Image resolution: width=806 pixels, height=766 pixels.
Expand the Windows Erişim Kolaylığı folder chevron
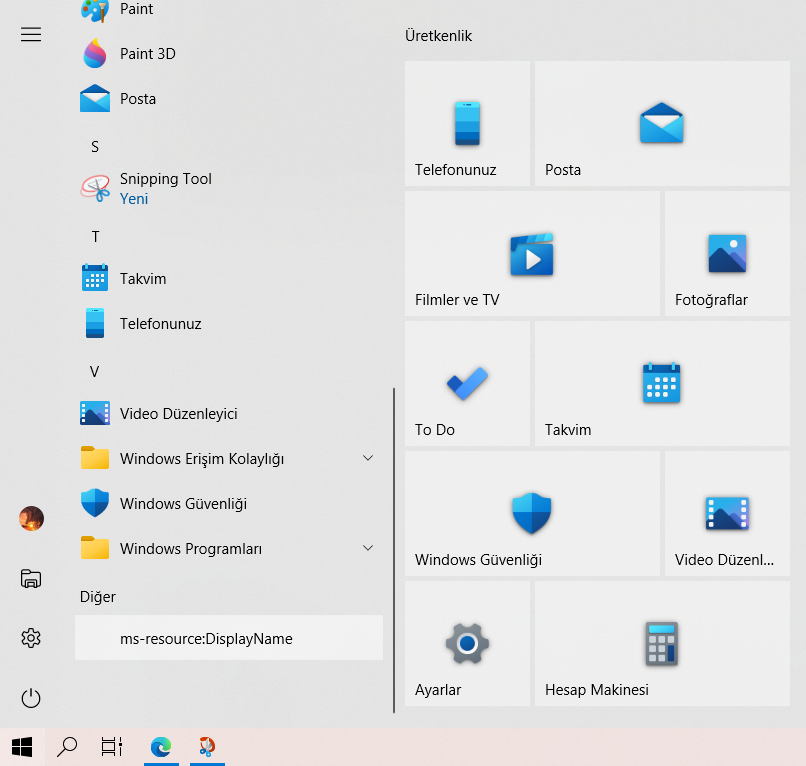tap(368, 458)
